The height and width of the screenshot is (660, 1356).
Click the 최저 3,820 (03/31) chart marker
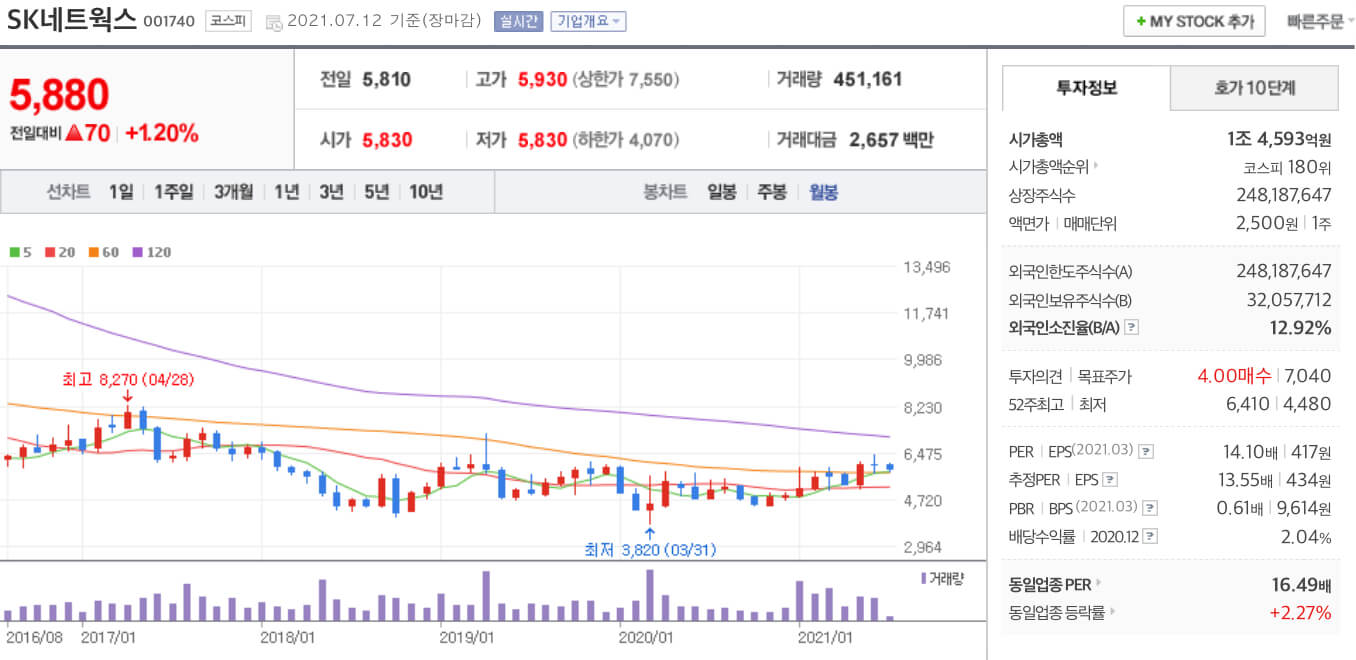[651, 550]
